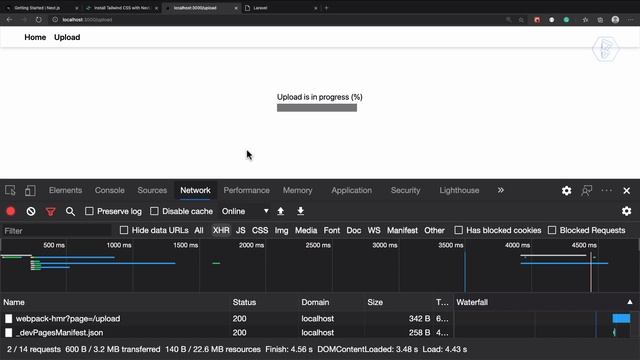Filter requests by Media

coord(306,230)
